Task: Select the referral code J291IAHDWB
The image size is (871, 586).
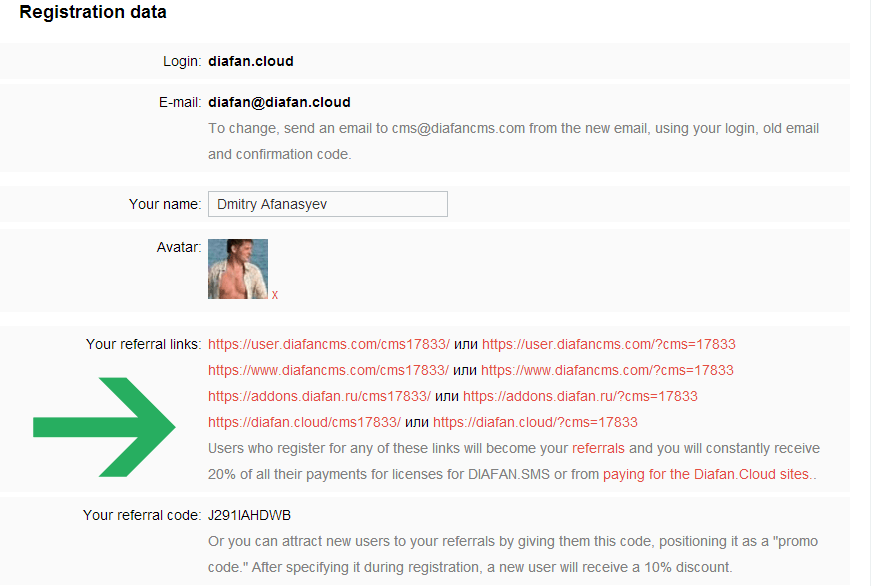Action: coord(249,515)
